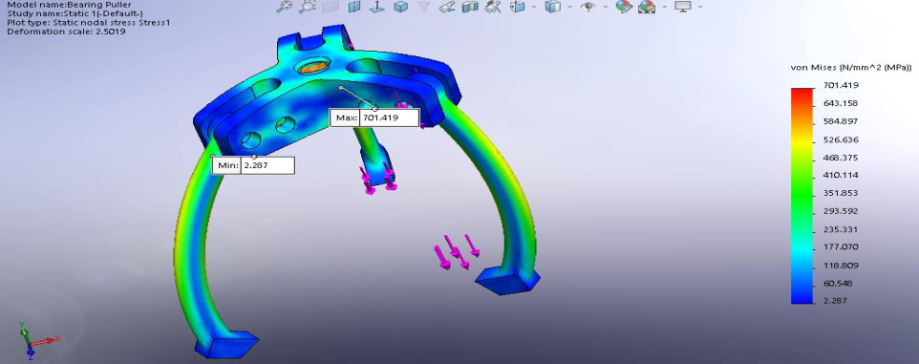Click the 526.636 legend value
The image size is (919, 364).
(x=840, y=140)
